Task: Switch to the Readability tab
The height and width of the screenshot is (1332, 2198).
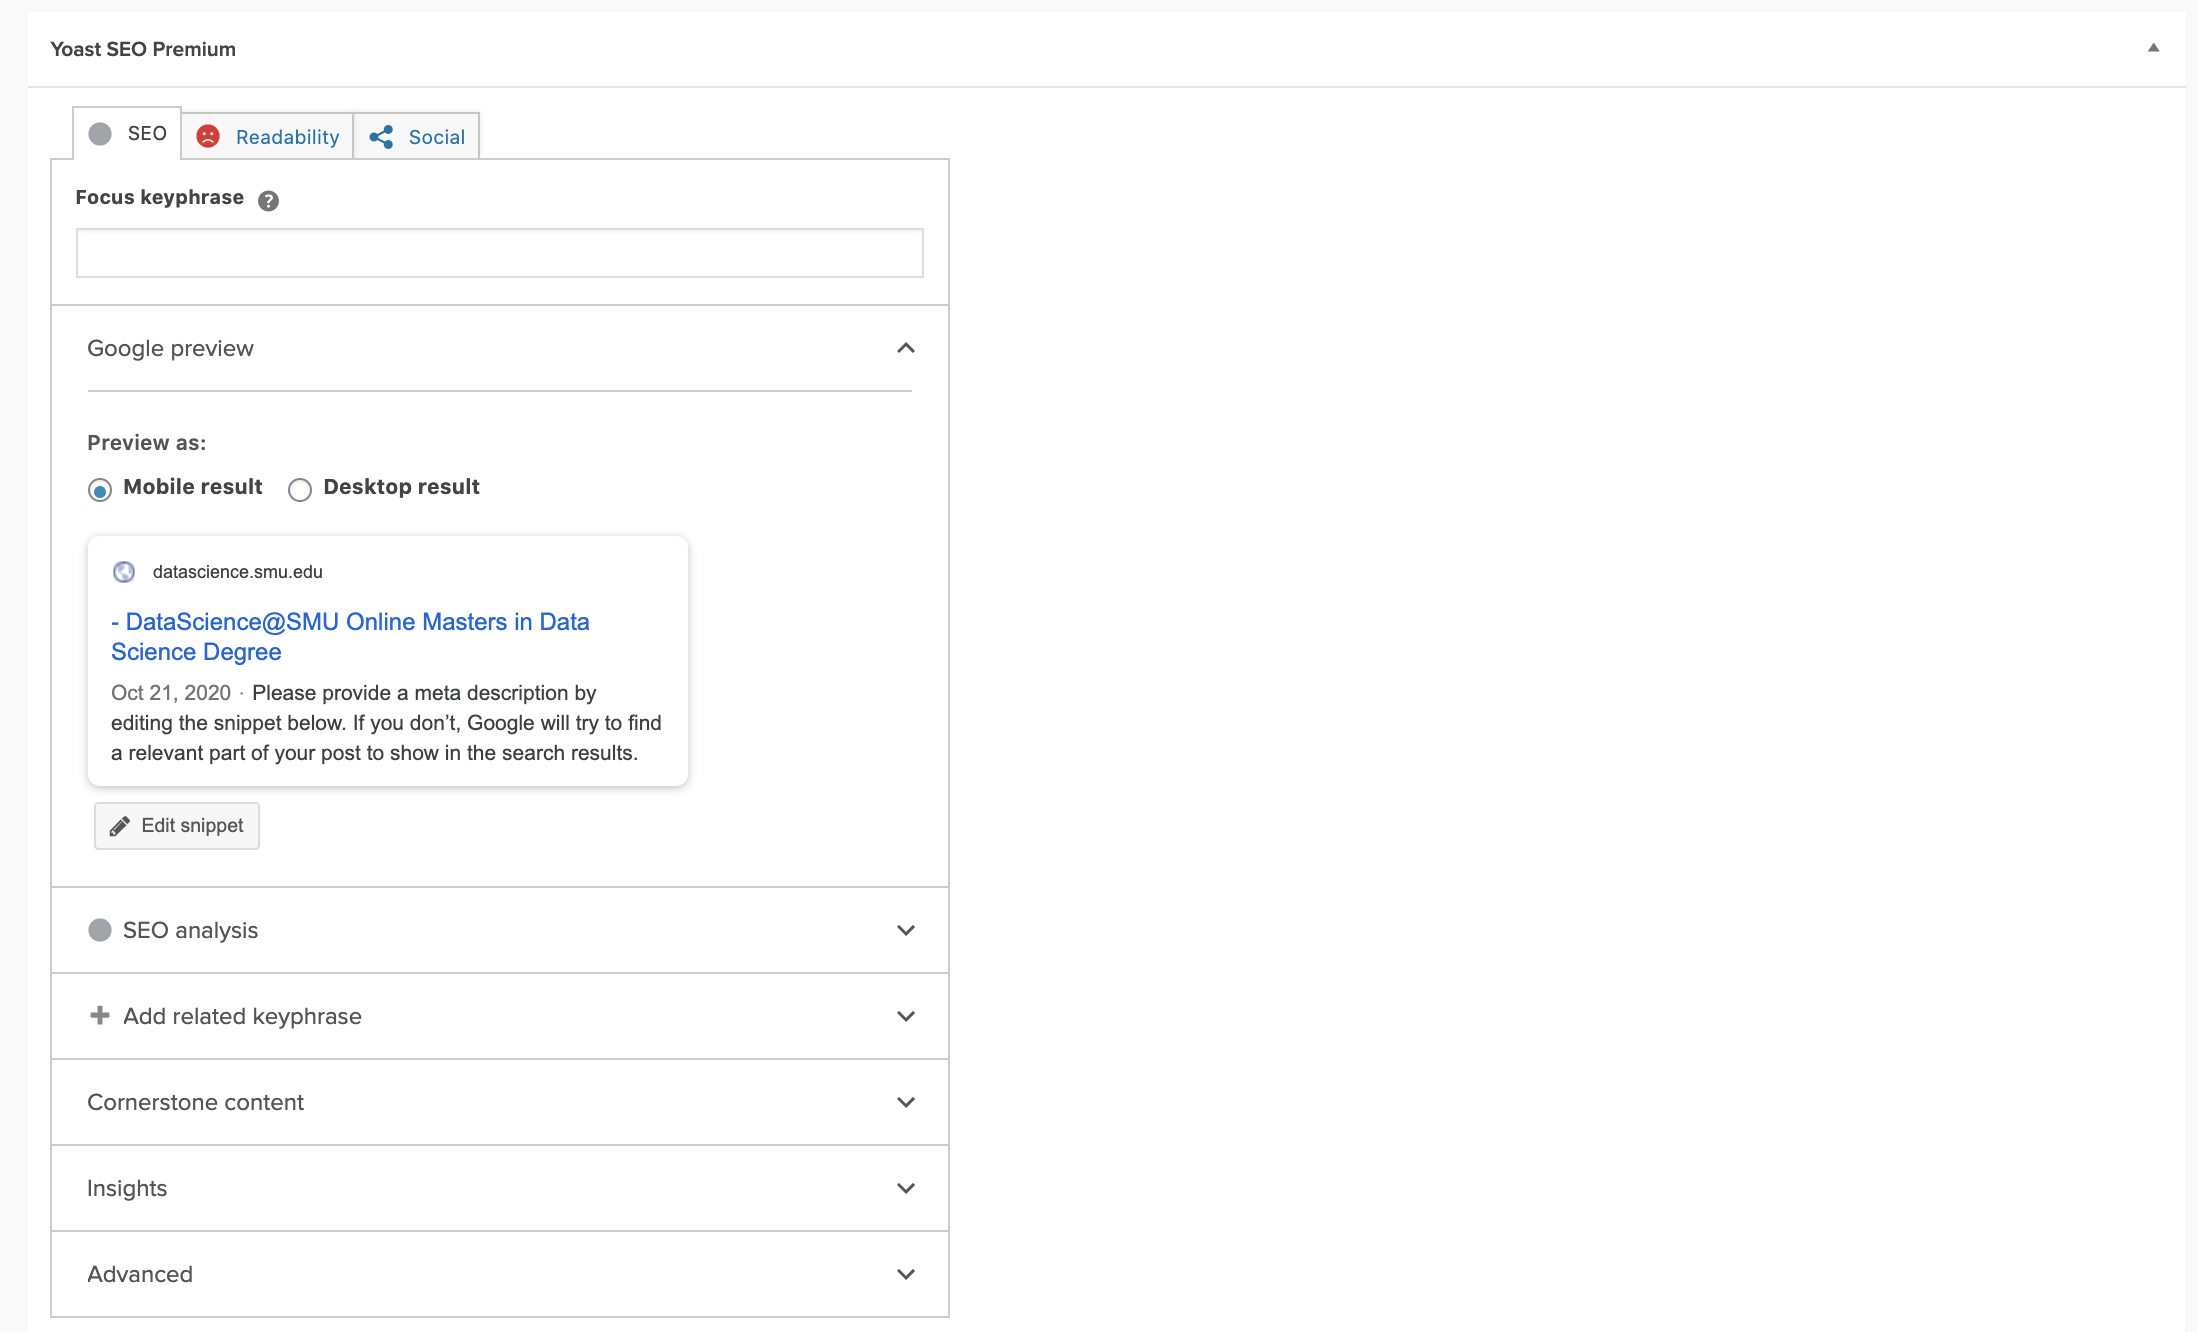Action: [x=287, y=137]
